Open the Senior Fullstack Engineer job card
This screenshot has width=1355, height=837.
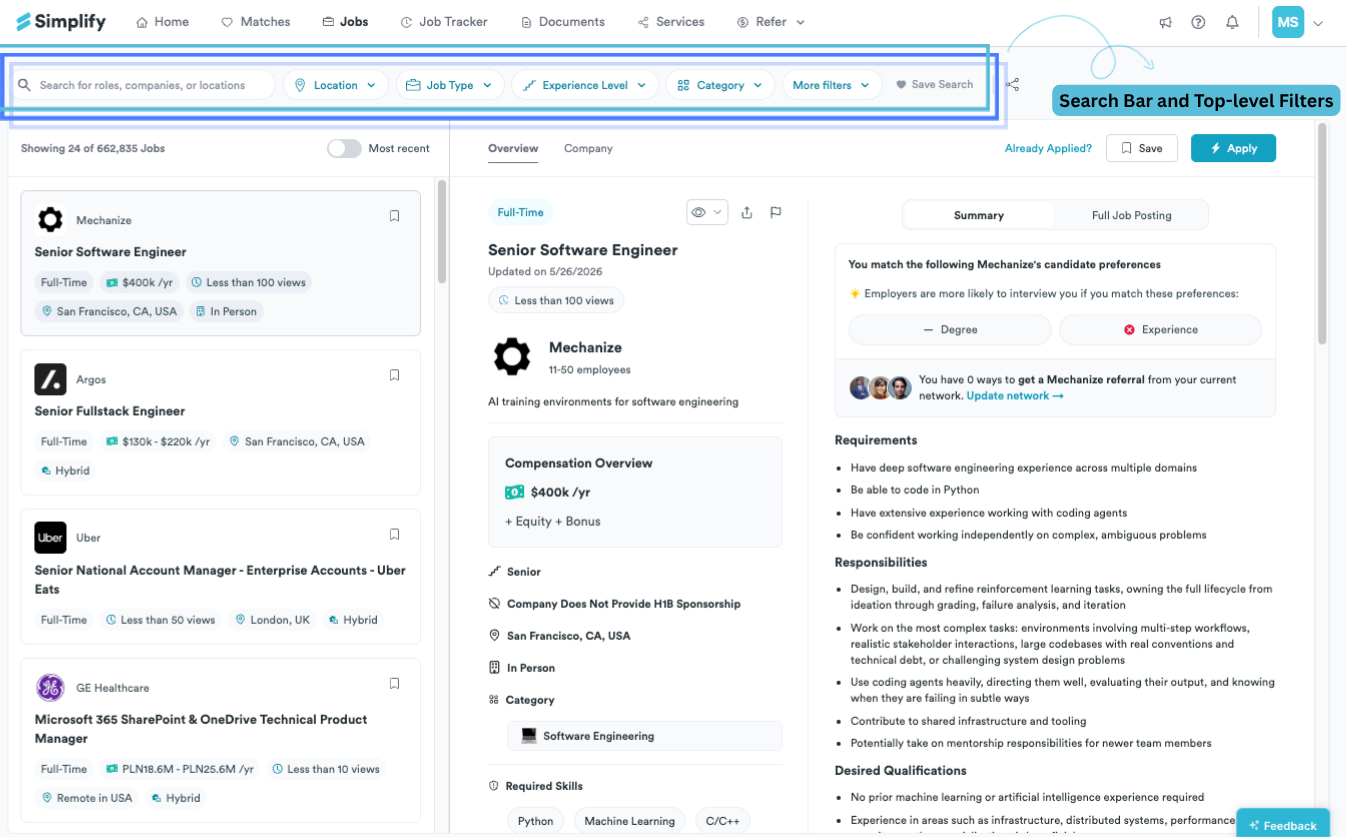[220, 422]
